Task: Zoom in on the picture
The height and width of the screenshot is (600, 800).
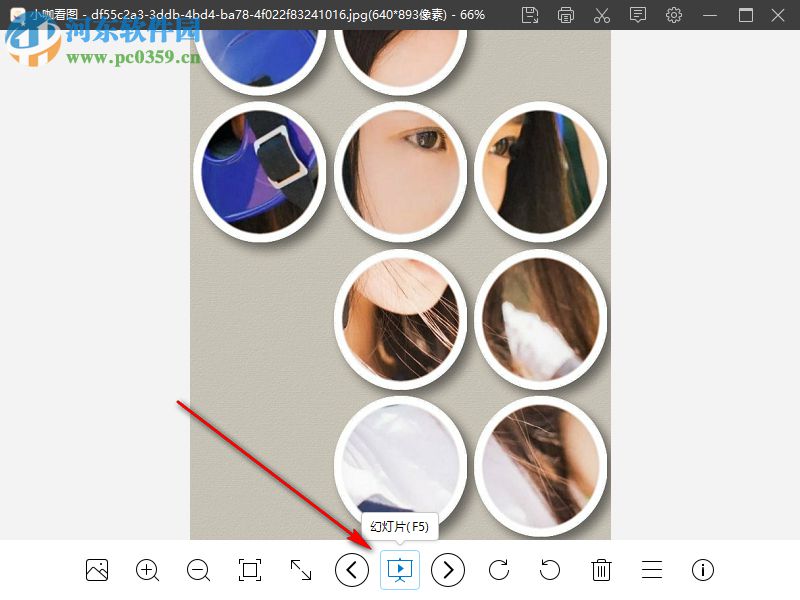Action: (x=147, y=570)
